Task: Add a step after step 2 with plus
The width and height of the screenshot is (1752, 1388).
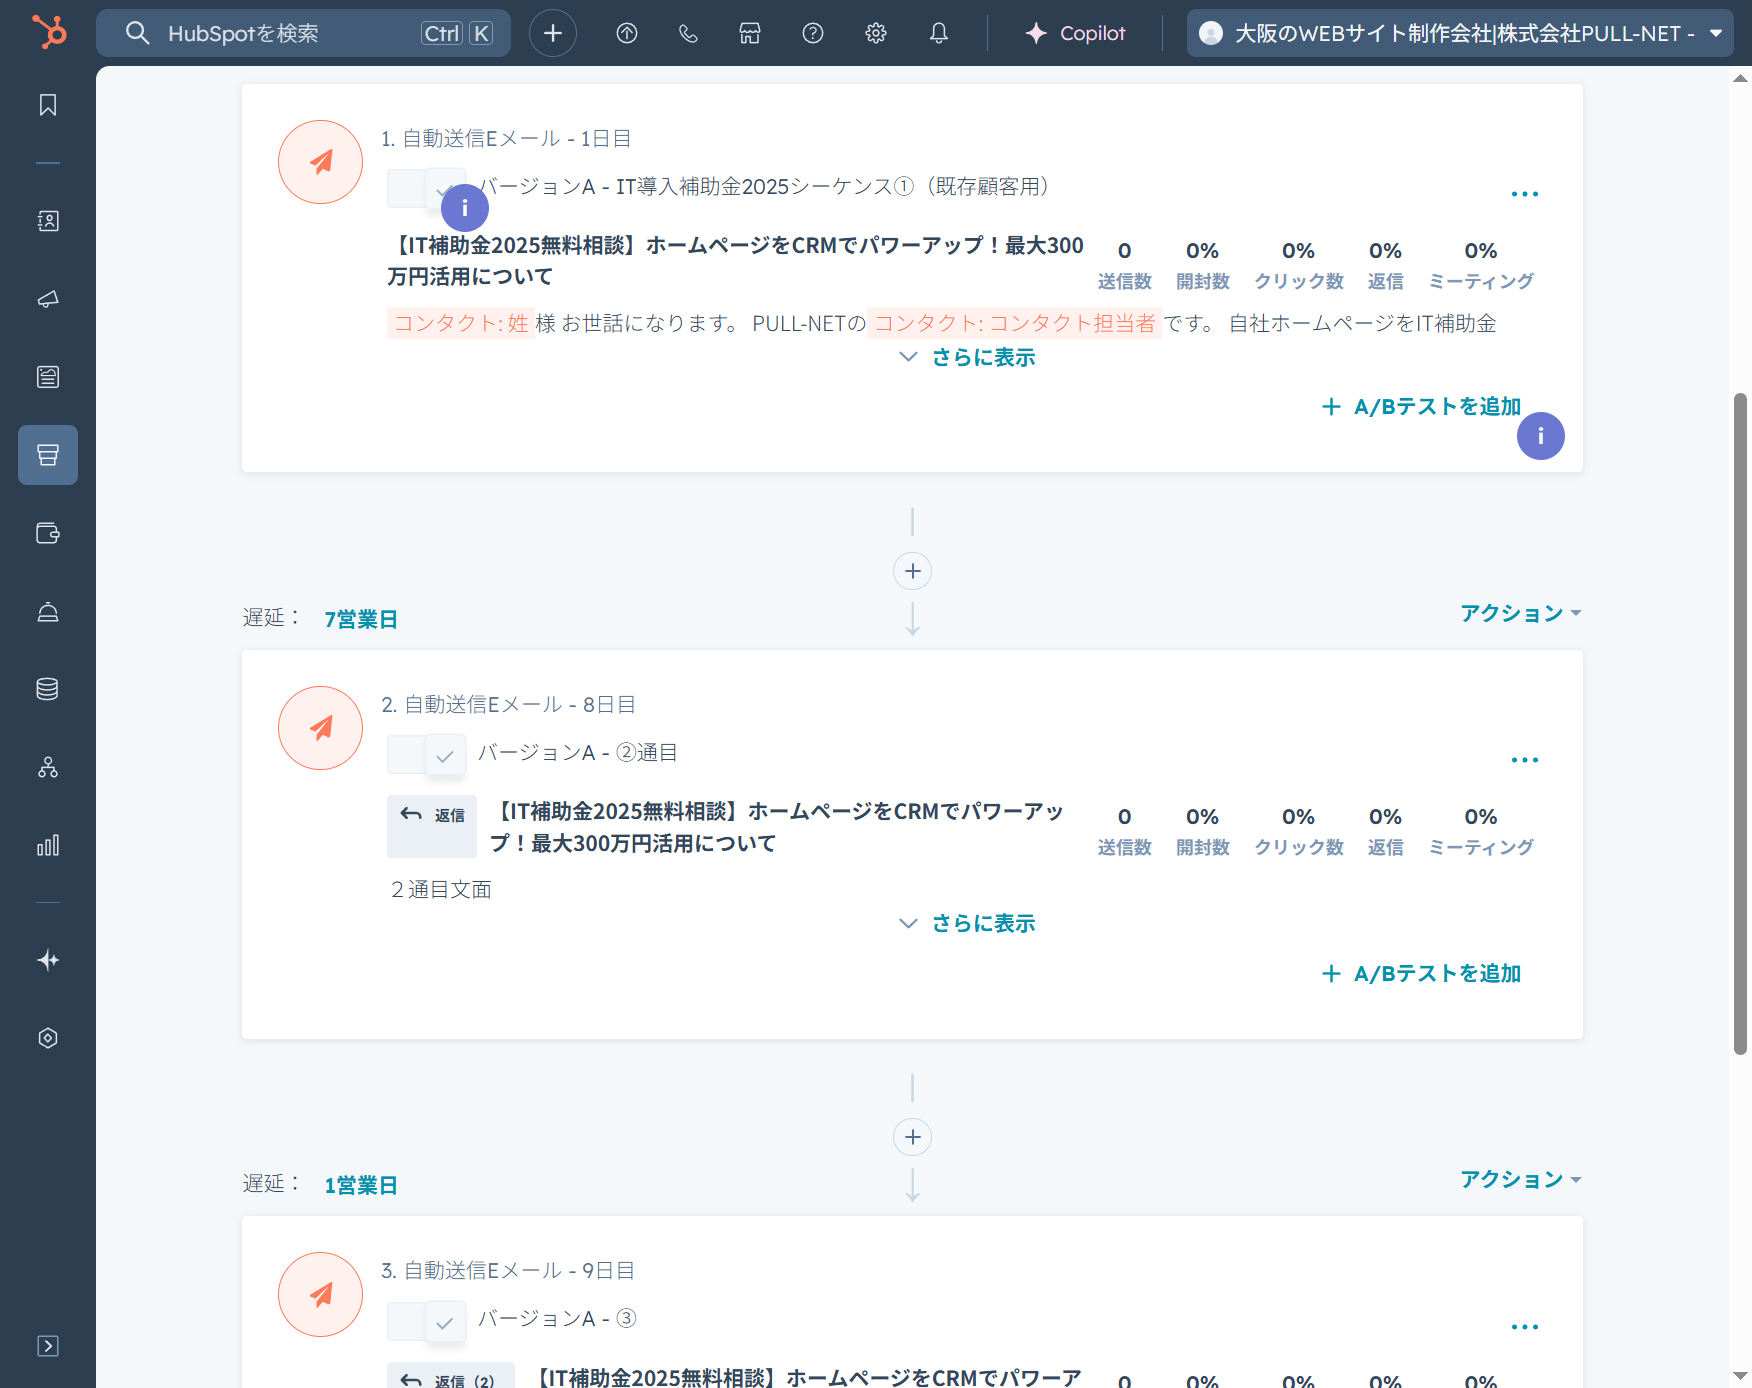Action: click(912, 1137)
